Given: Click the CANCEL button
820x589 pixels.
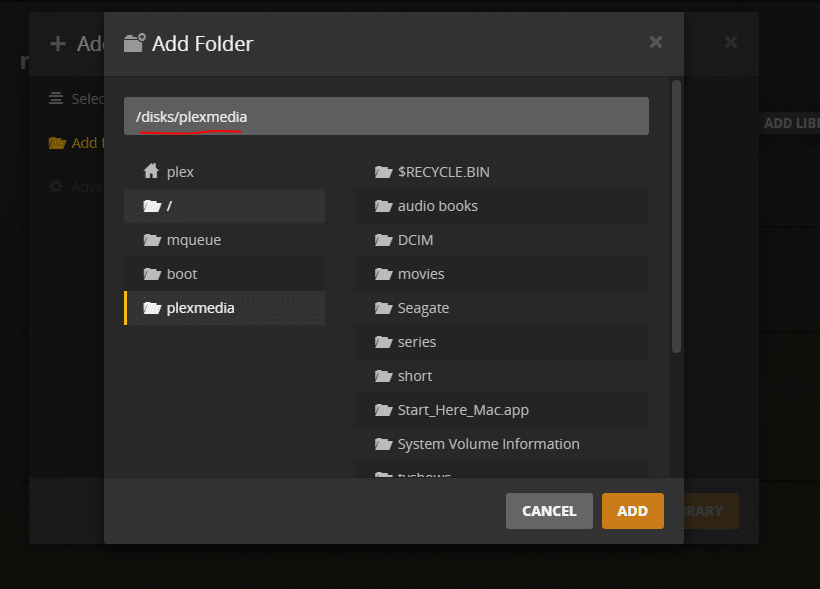Looking at the screenshot, I should [x=549, y=511].
